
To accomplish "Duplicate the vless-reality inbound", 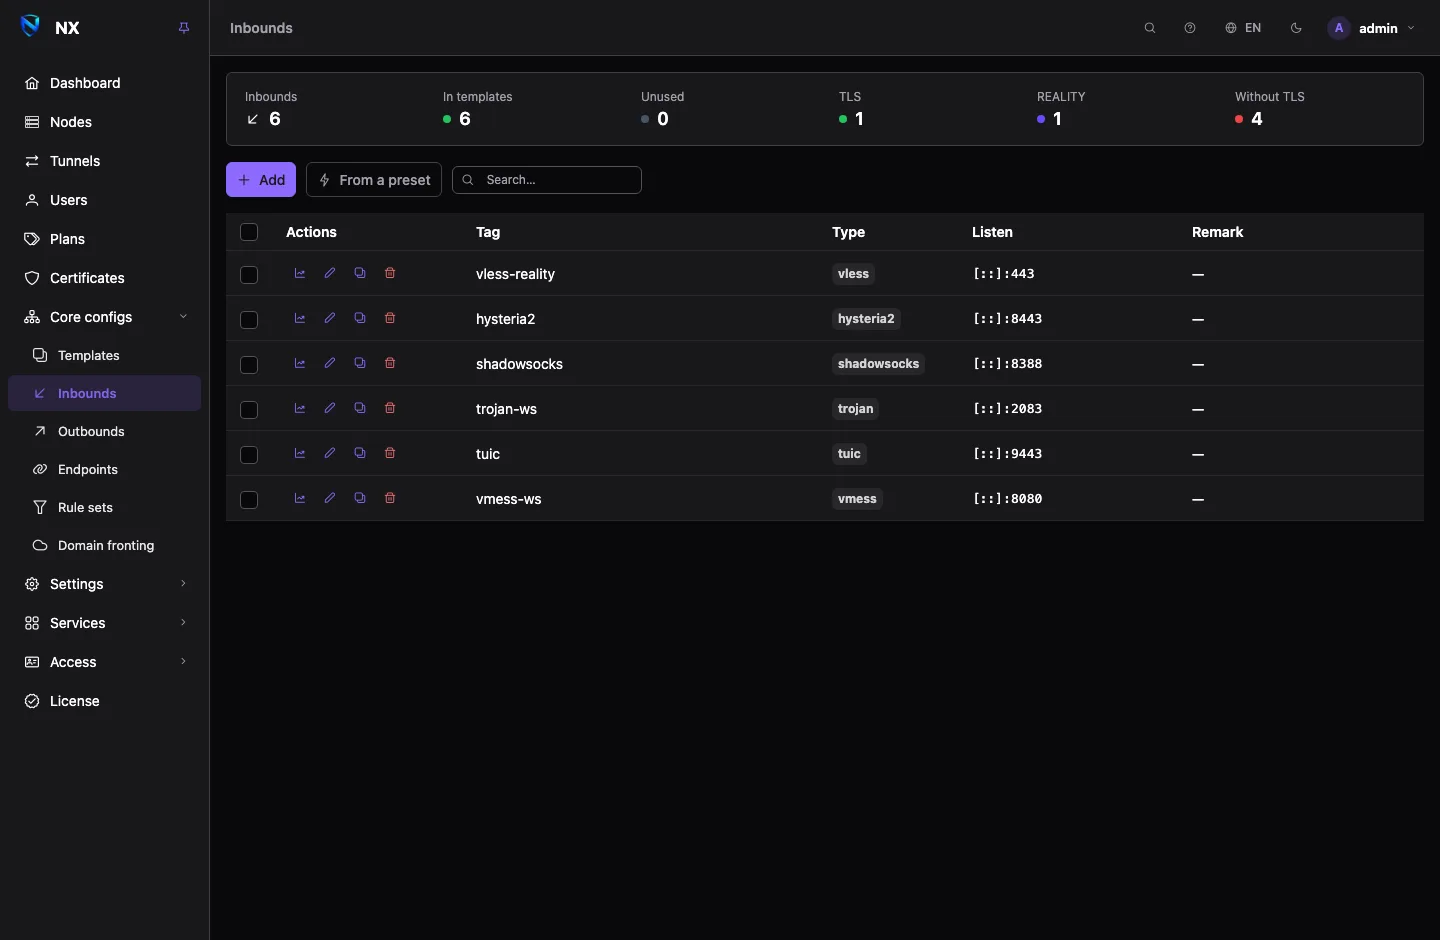I will point(360,273).
